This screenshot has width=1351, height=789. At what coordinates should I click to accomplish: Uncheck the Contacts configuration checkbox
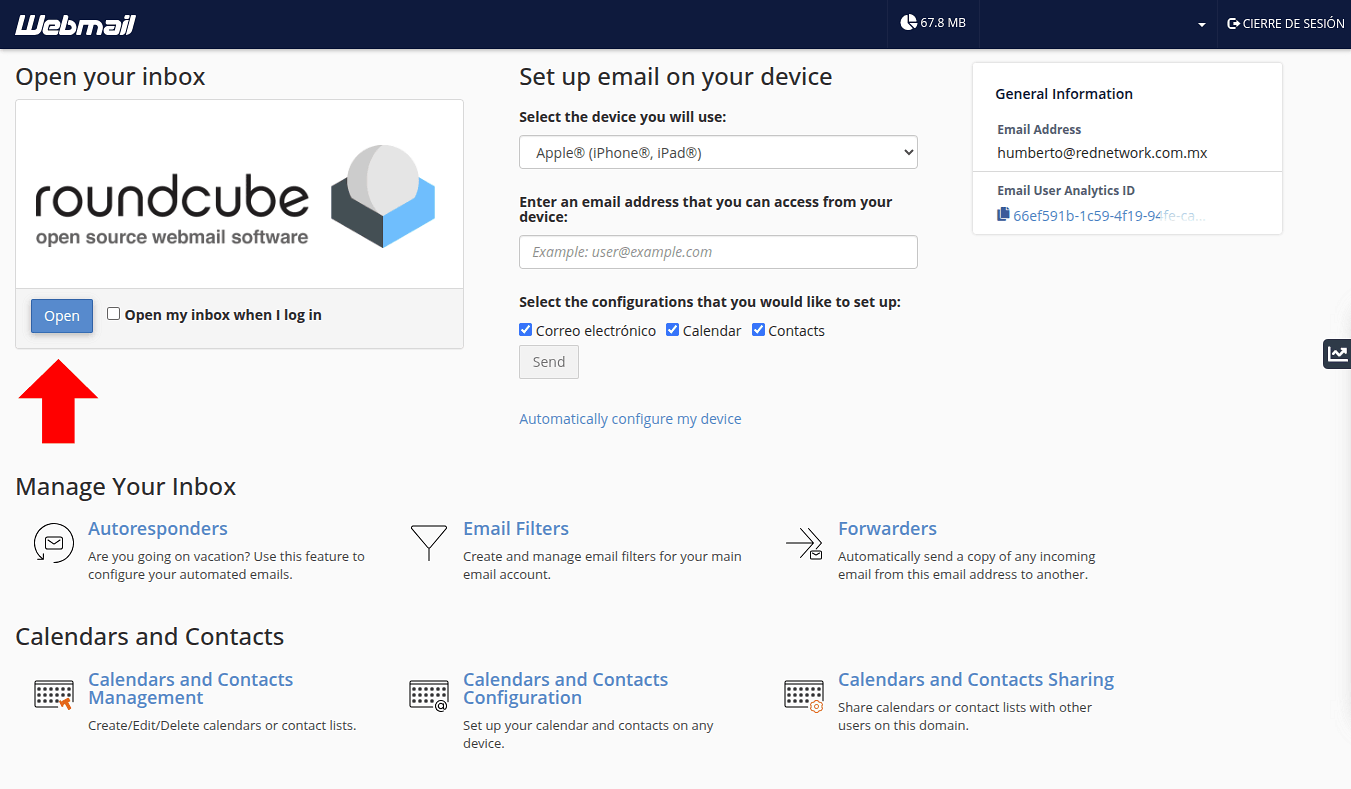[x=758, y=330]
